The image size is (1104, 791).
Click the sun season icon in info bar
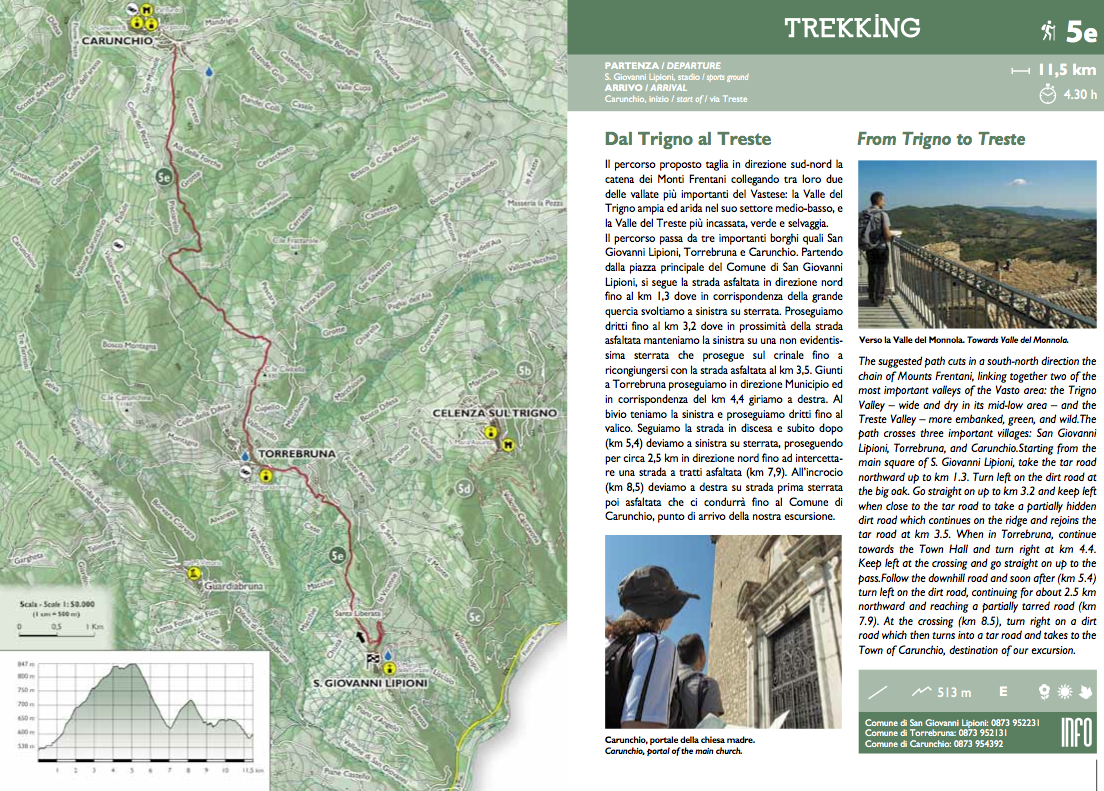coord(1064,691)
